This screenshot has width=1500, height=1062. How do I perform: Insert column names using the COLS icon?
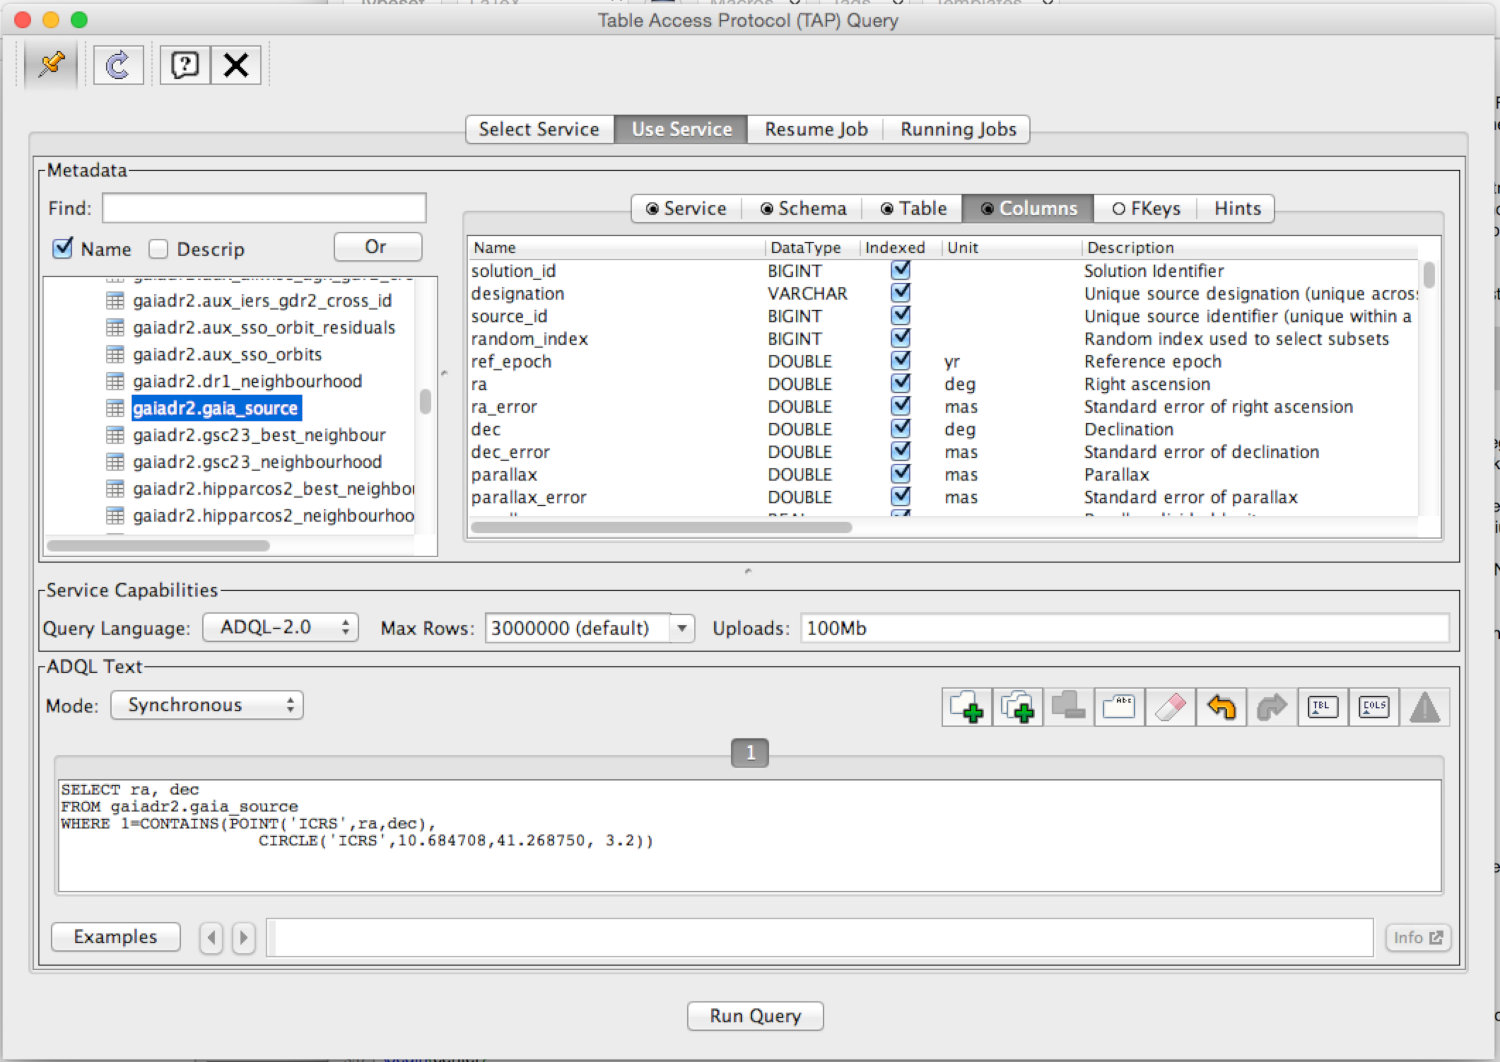pyautogui.click(x=1374, y=707)
